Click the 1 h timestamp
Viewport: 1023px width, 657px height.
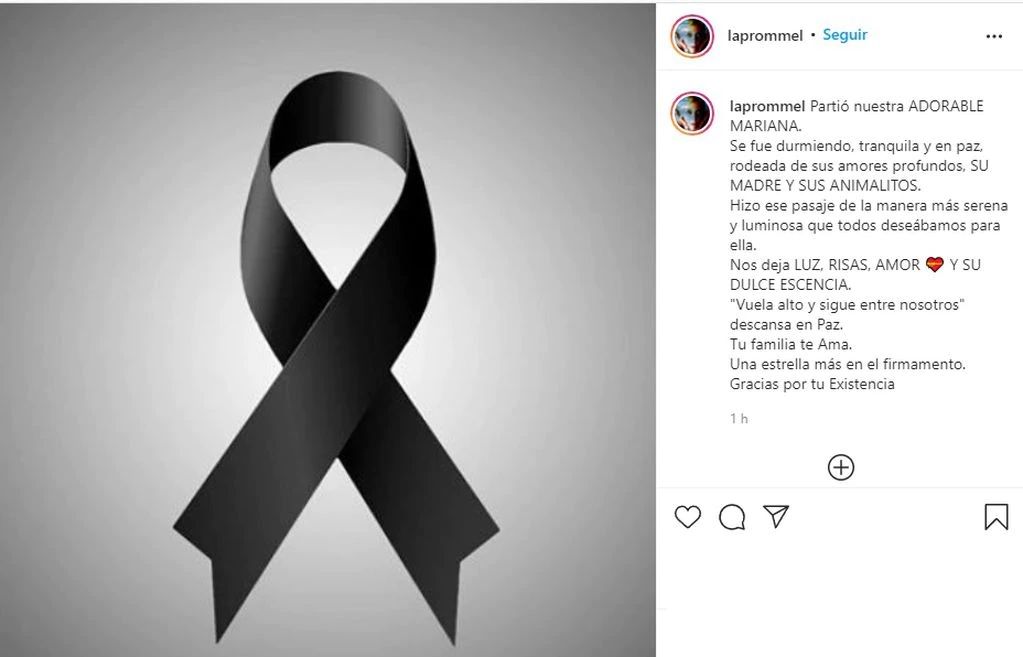click(x=739, y=418)
